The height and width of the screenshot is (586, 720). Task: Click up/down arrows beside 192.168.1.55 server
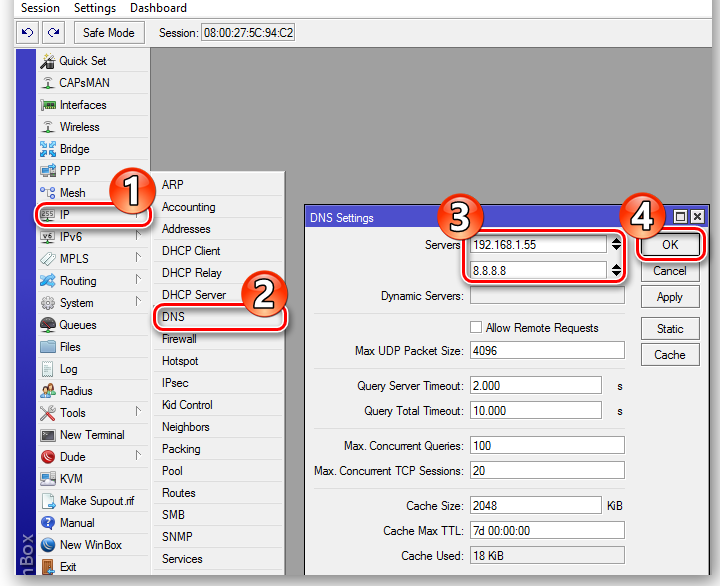pos(616,244)
